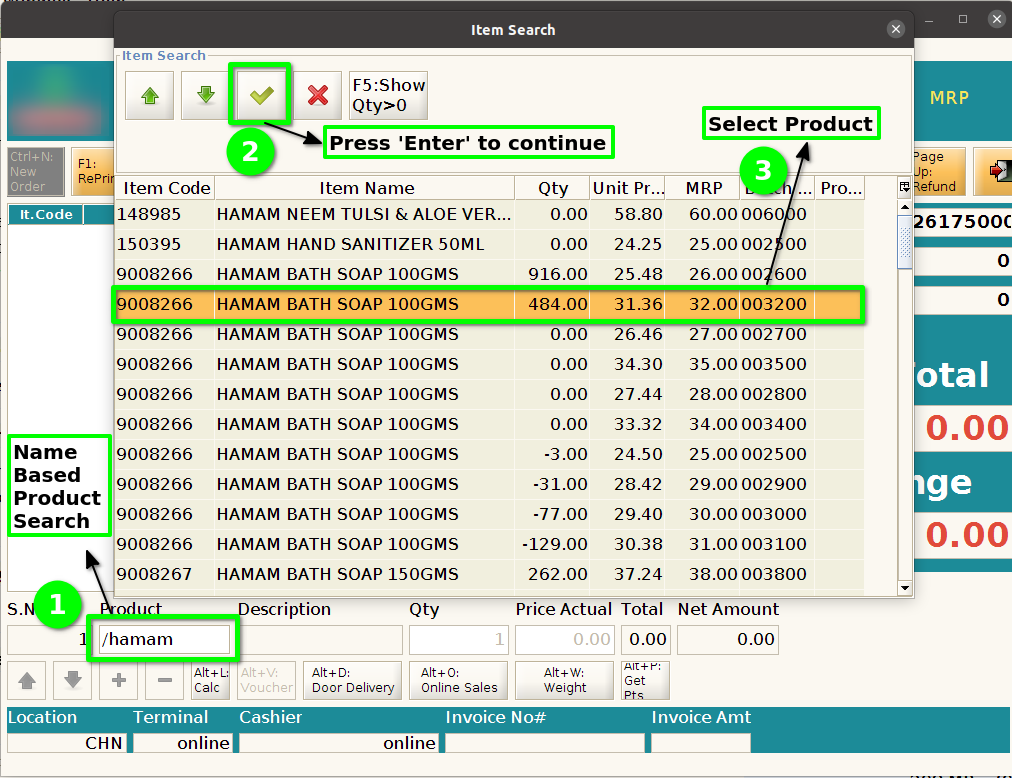The image size is (1012, 778).
Task: Click the Total field showing 0.00
Action: [x=646, y=640]
